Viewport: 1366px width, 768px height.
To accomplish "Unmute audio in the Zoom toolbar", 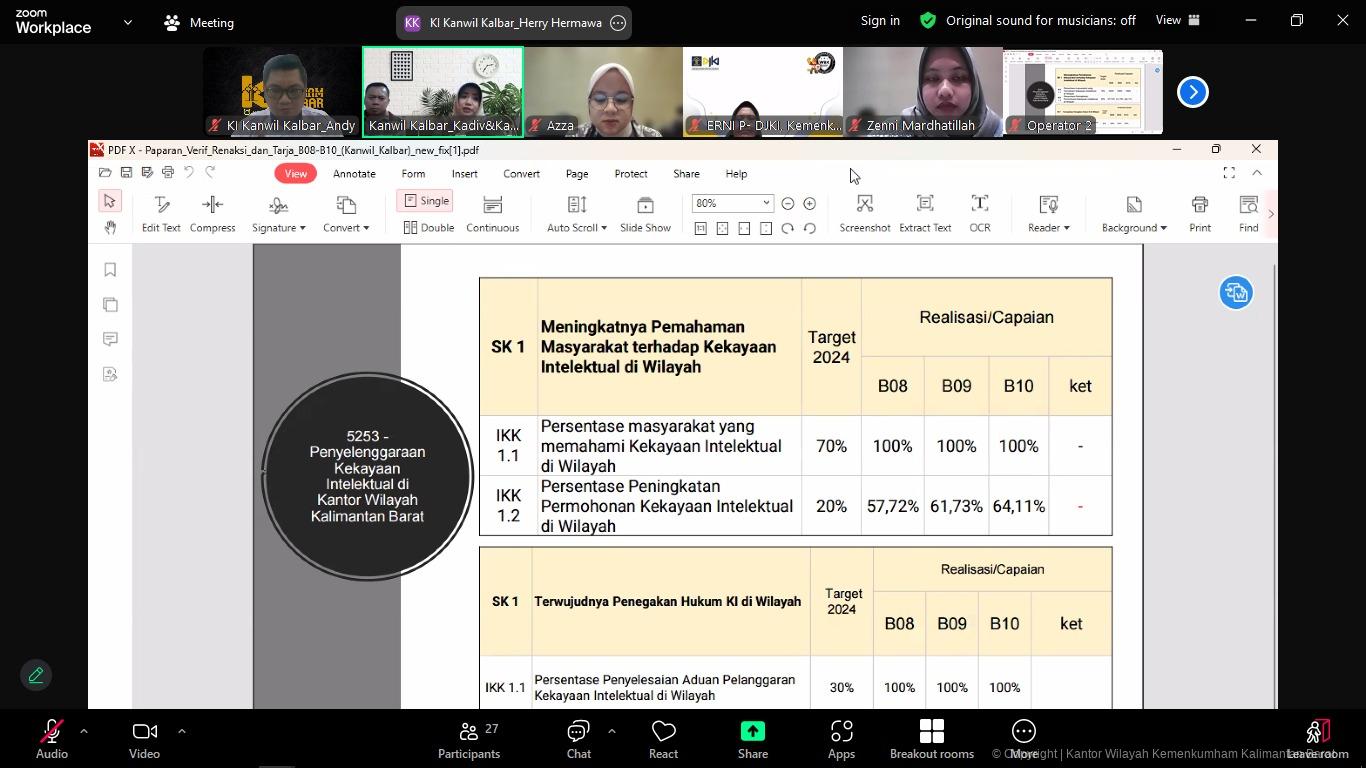I will pyautogui.click(x=52, y=738).
